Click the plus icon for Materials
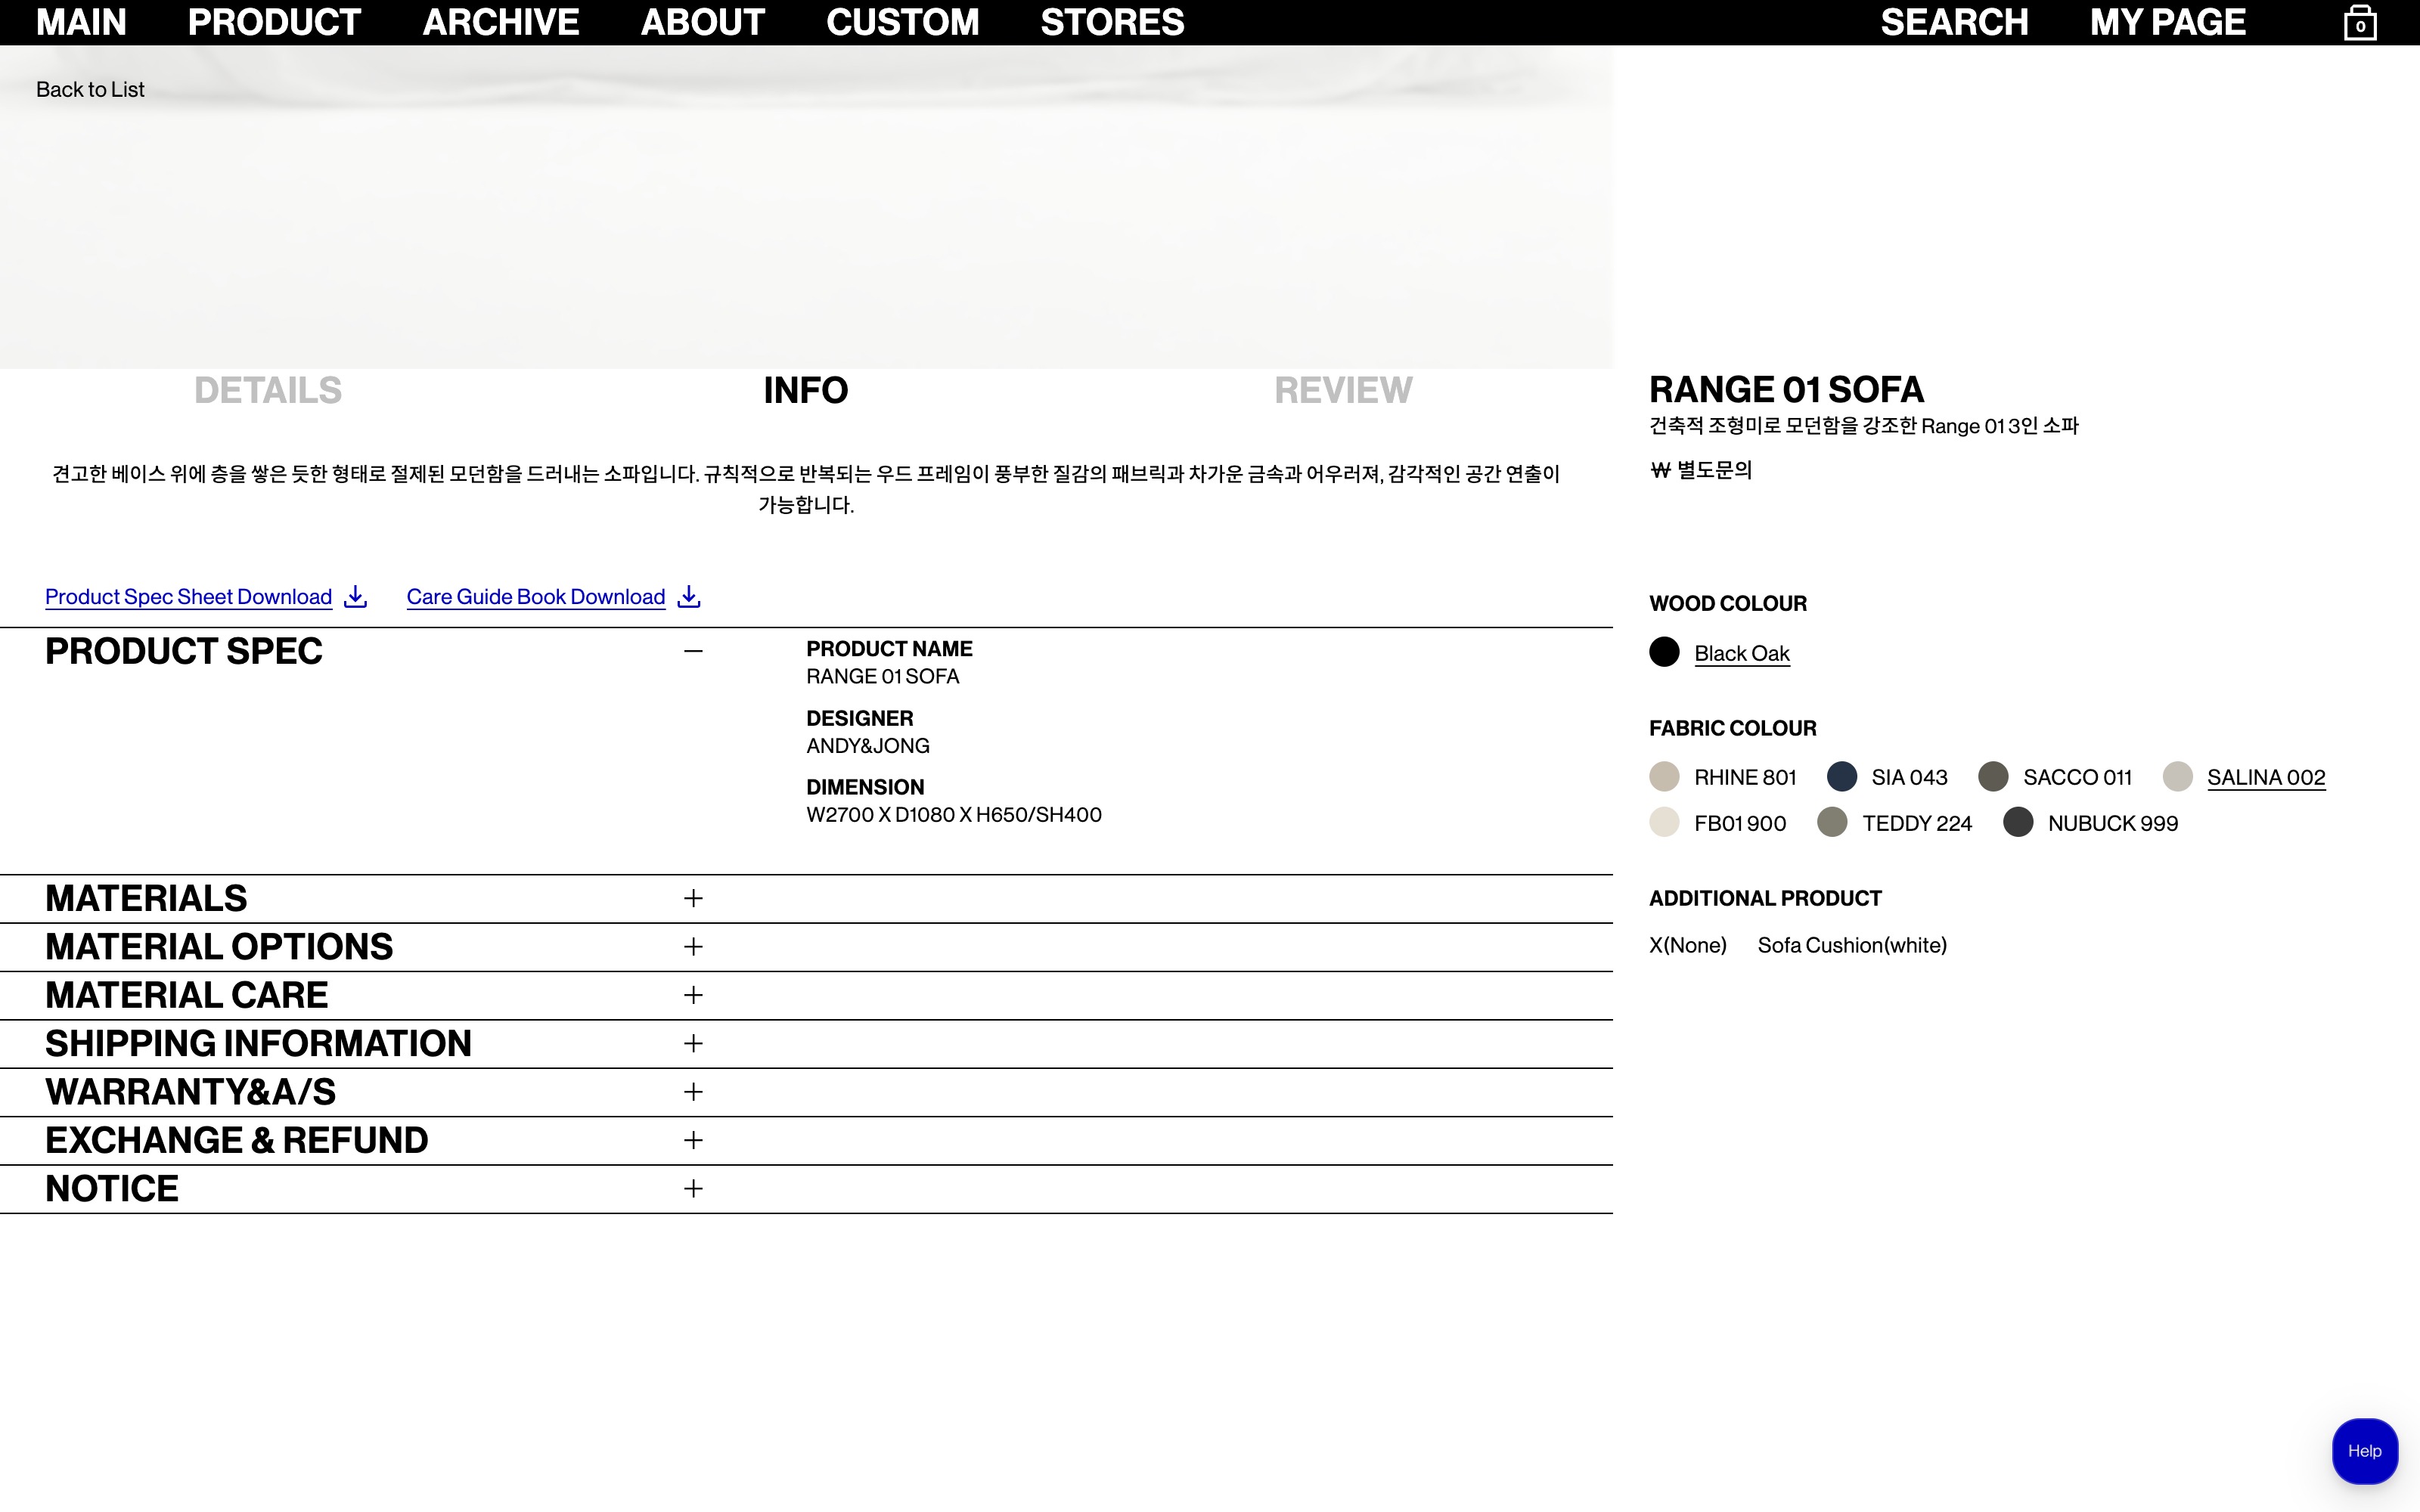This screenshot has width=2420, height=1512. [x=693, y=898]
